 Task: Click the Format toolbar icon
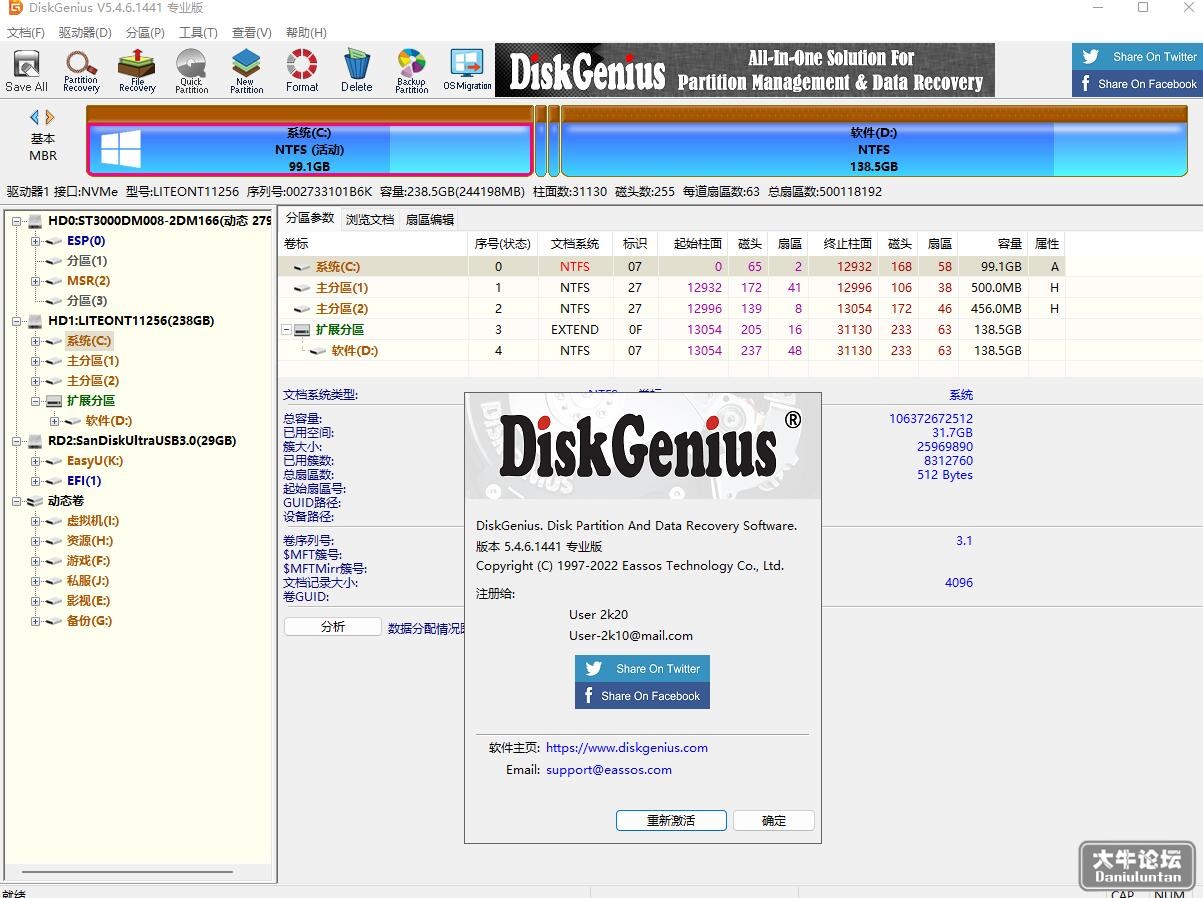click(302, 71)
